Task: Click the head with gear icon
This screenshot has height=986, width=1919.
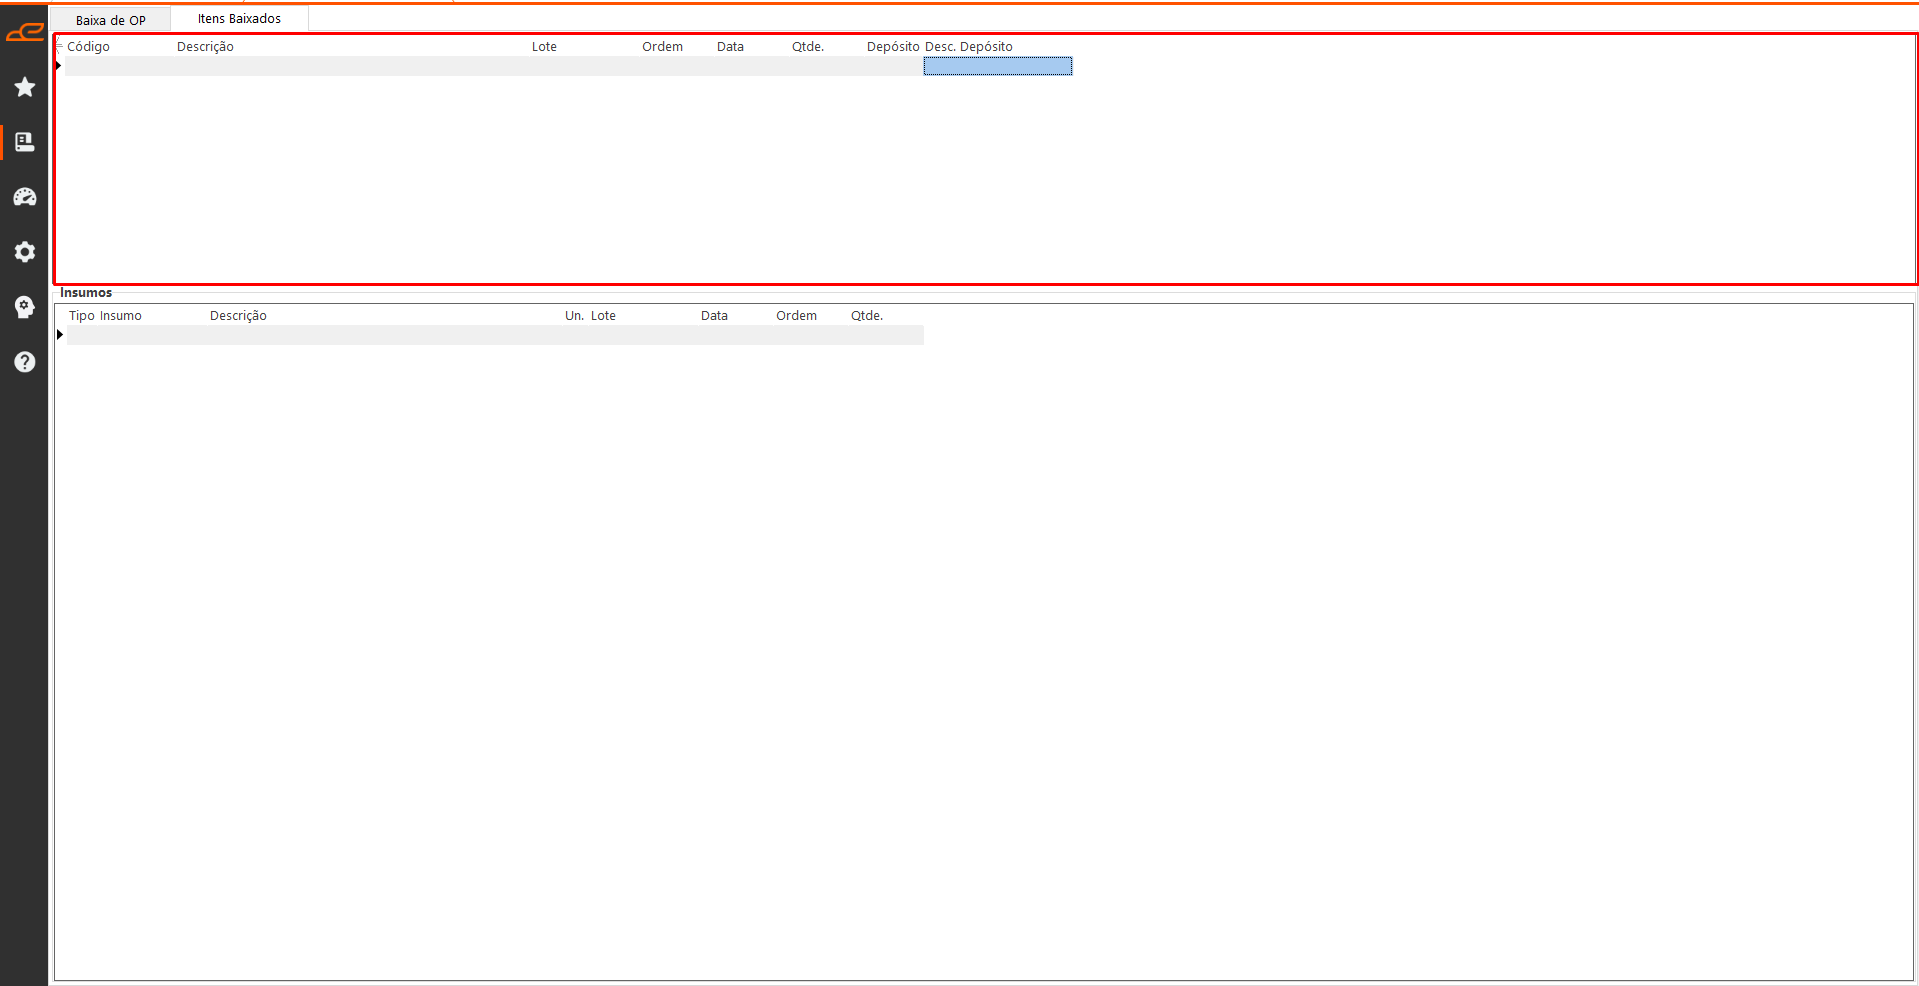Action: pos(25,307)
